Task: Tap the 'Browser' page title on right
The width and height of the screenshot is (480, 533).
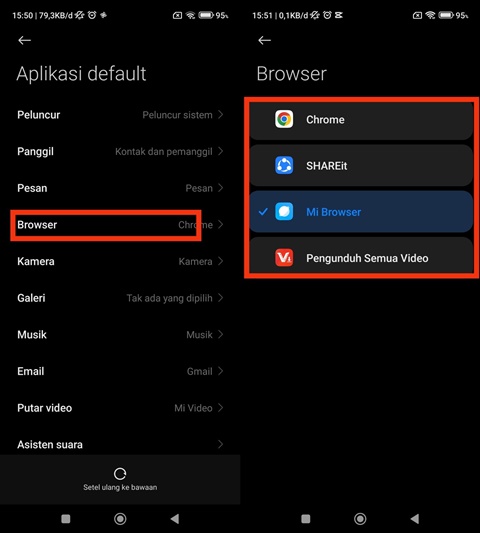Action: tap(291, 74)
